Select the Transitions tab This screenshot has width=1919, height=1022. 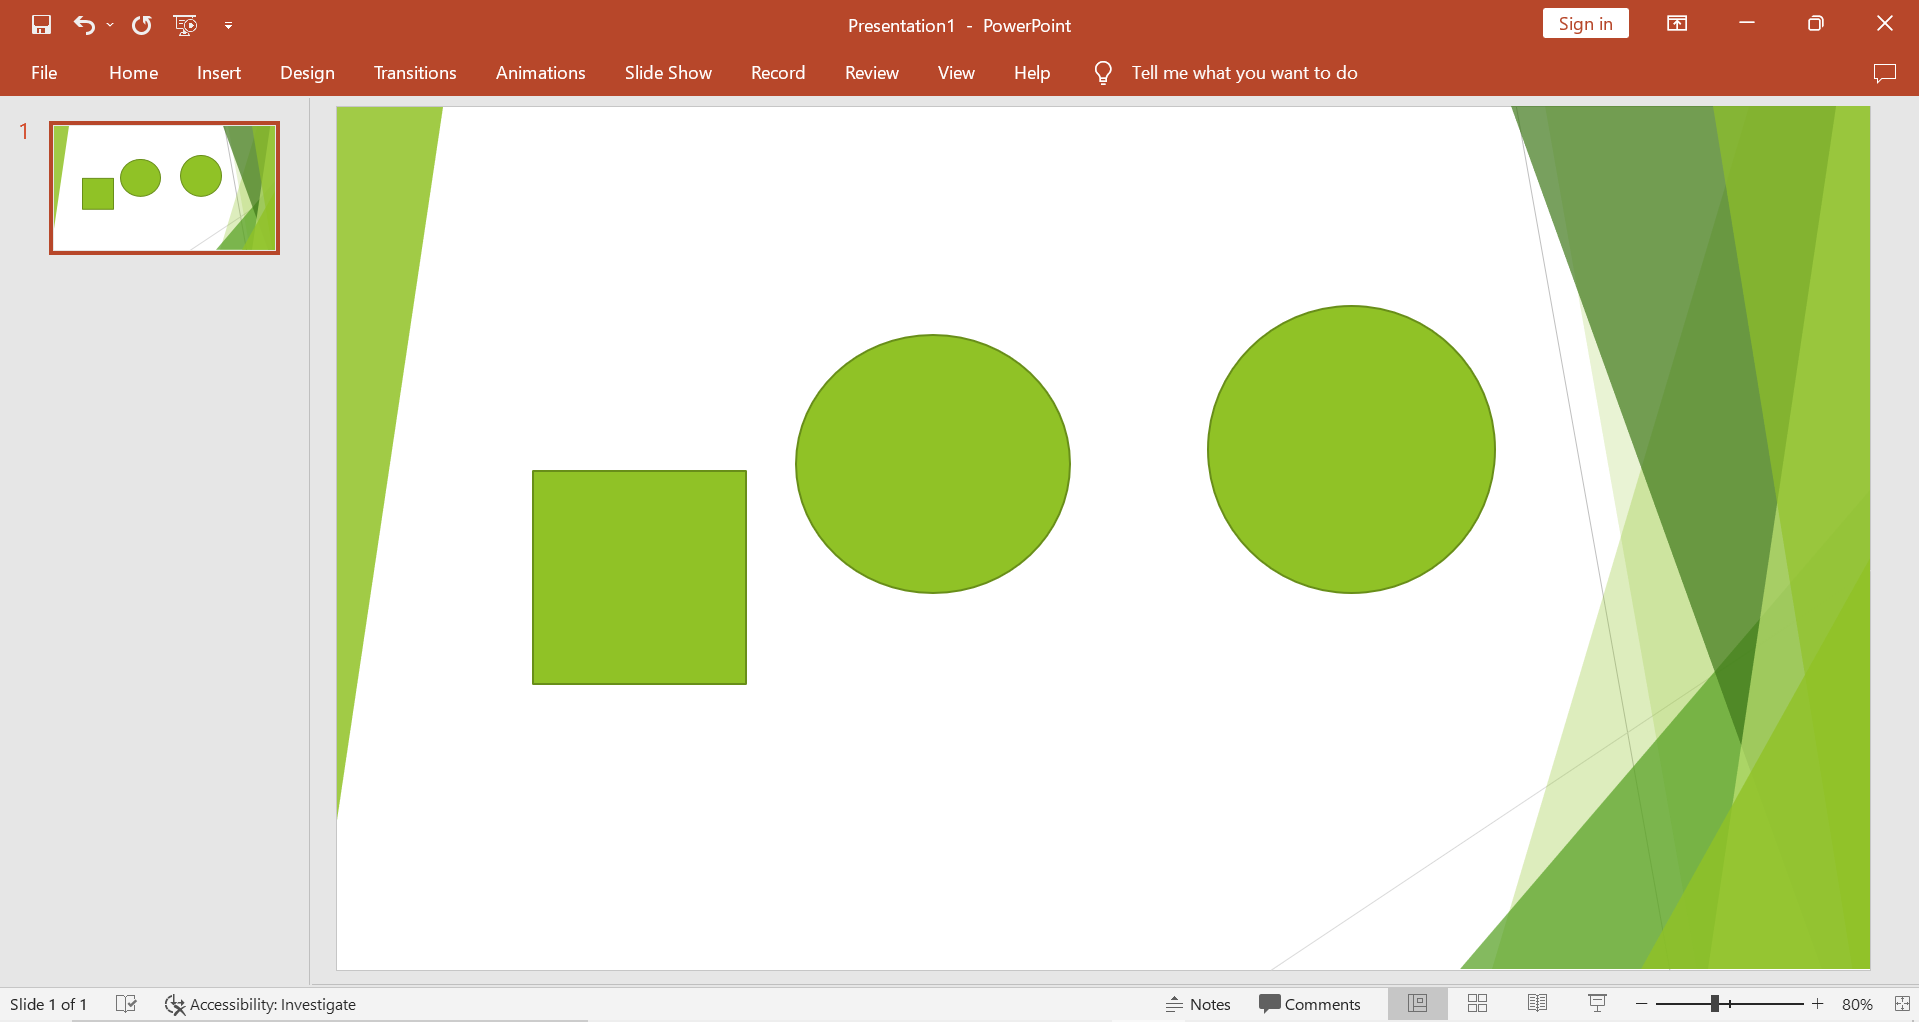point(415,73)
